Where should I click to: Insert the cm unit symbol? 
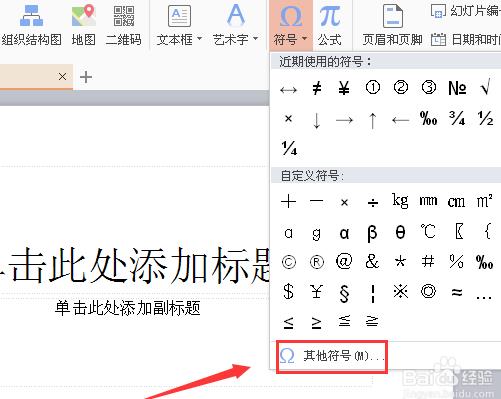456,202
